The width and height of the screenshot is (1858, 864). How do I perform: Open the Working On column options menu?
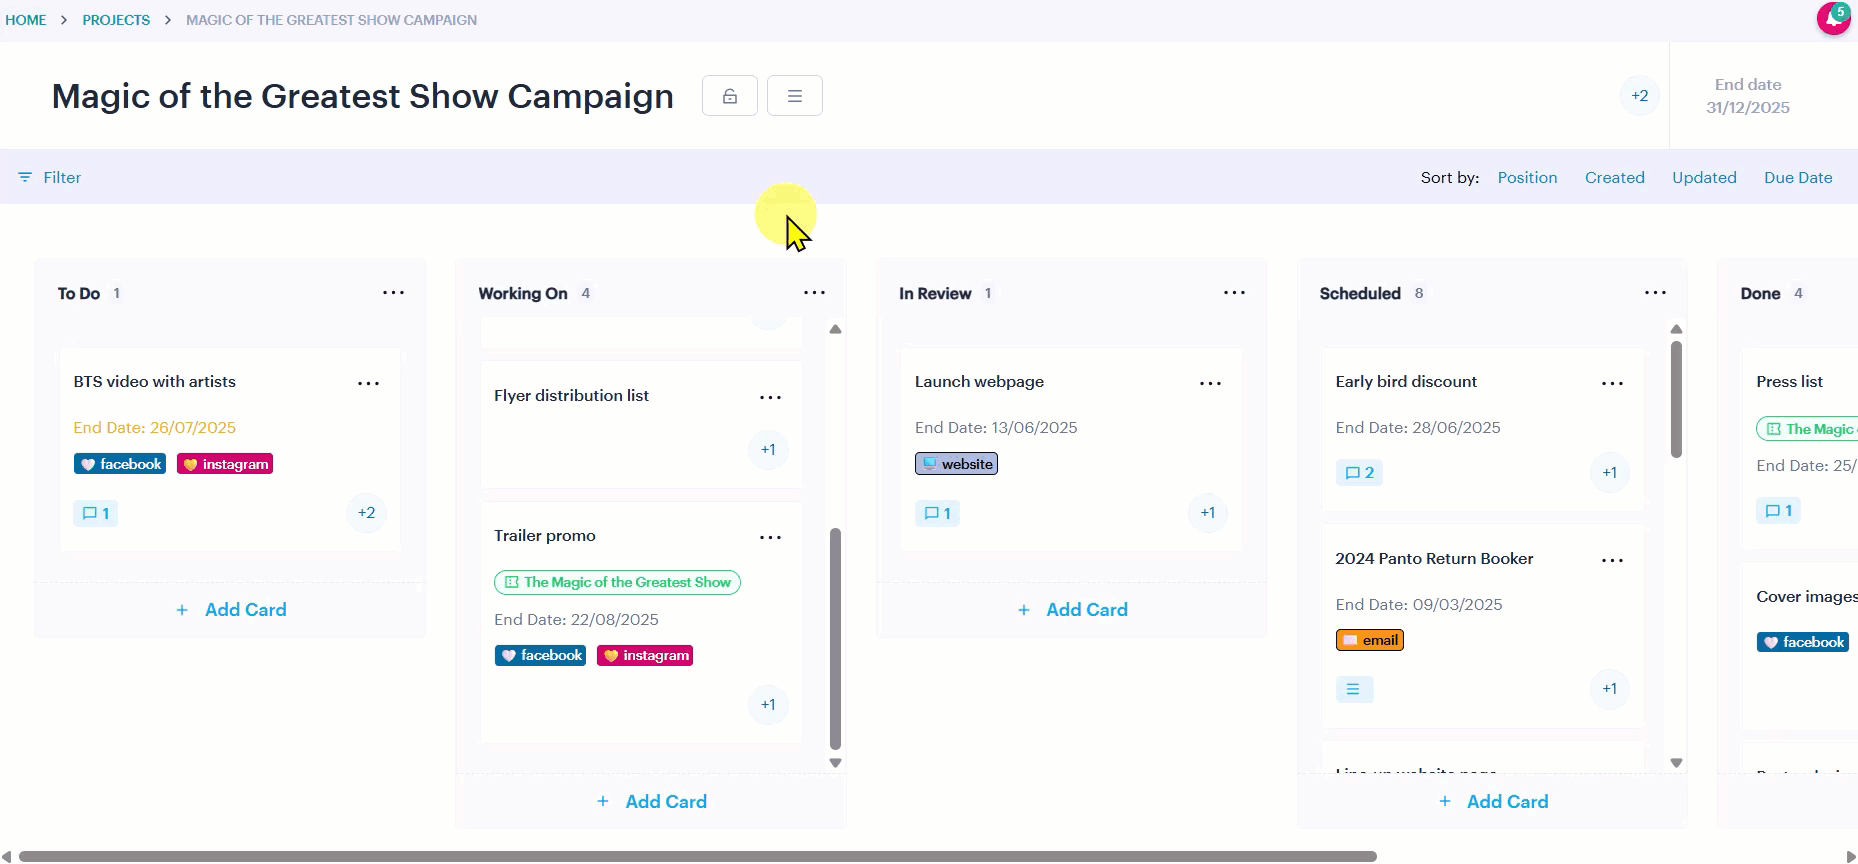(815, 293)
